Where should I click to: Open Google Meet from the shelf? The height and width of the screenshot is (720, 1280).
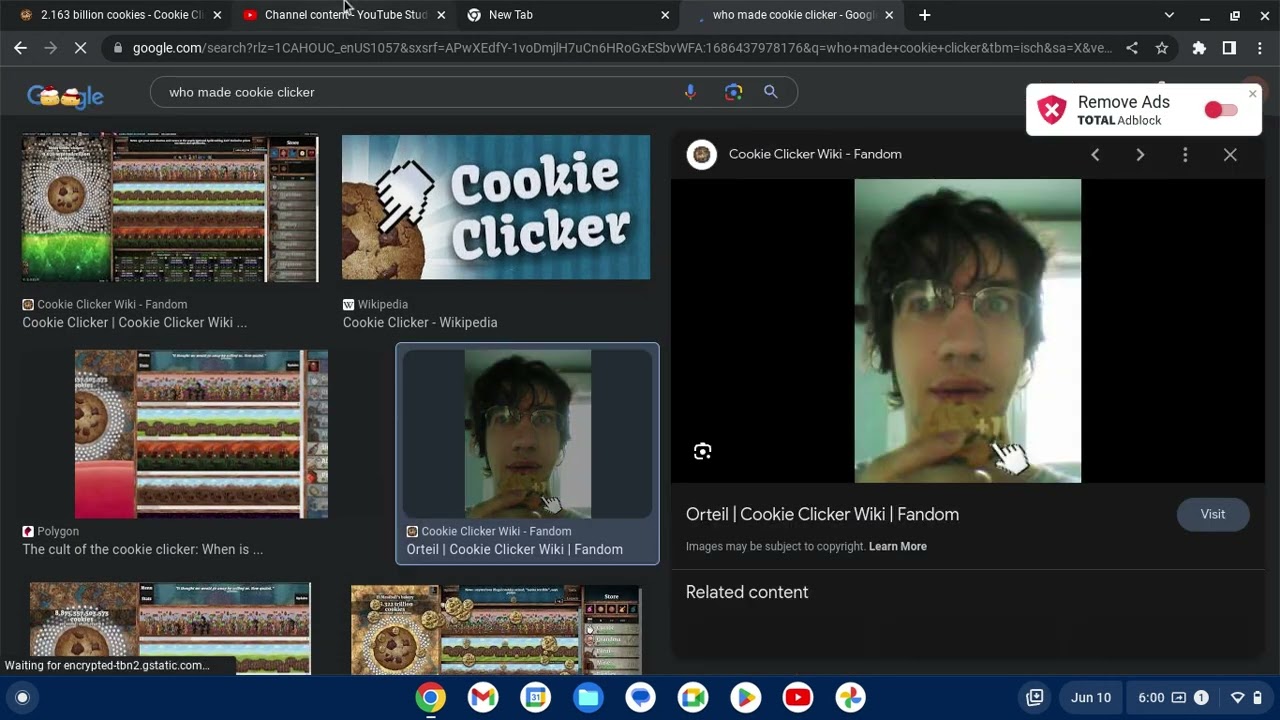tap(693, 698)
